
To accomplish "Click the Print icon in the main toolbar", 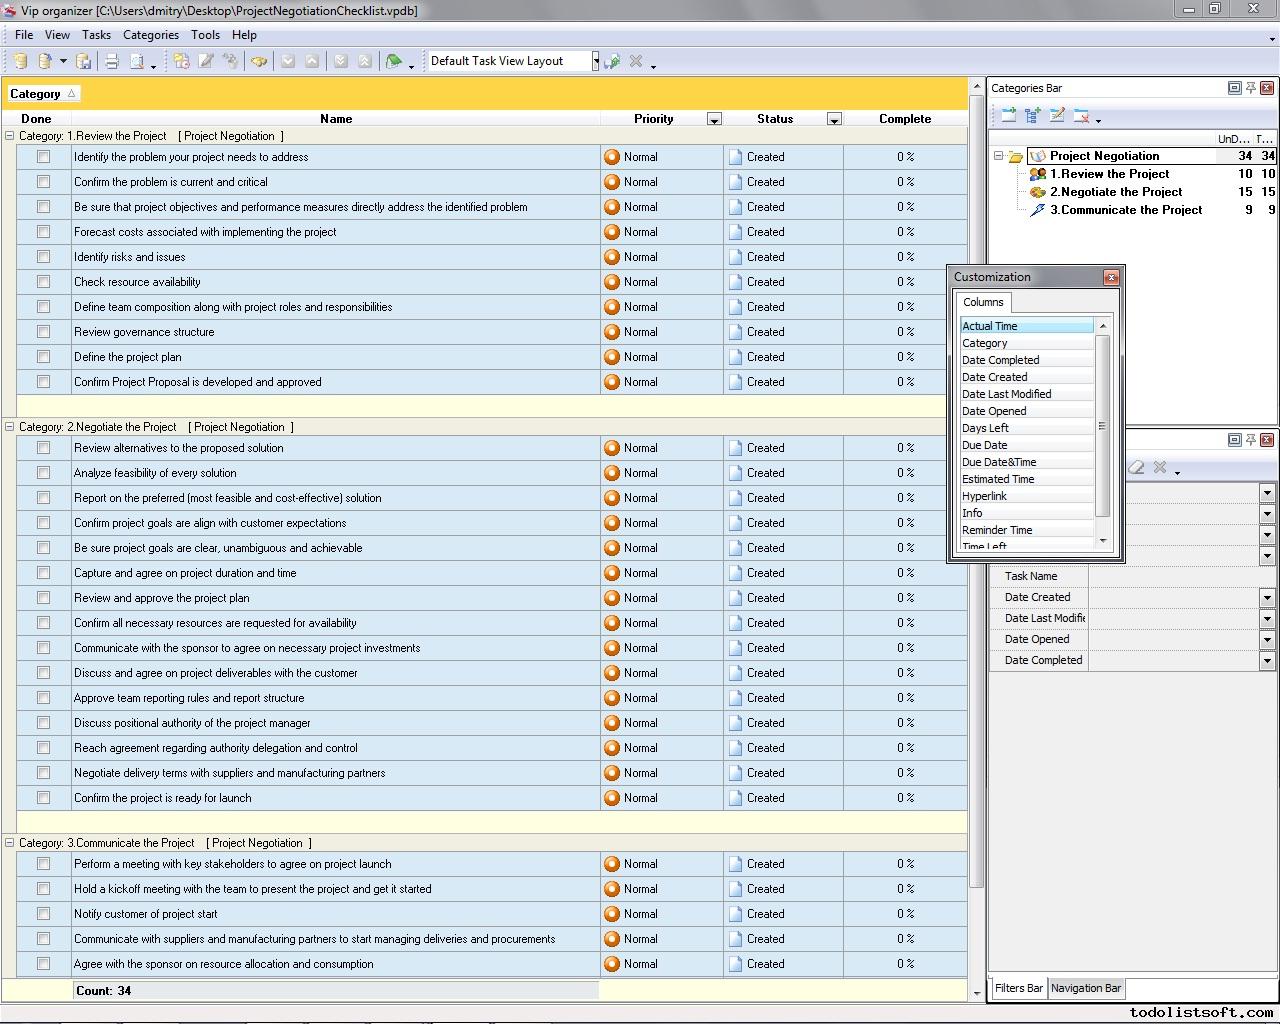I will point(112,61).
